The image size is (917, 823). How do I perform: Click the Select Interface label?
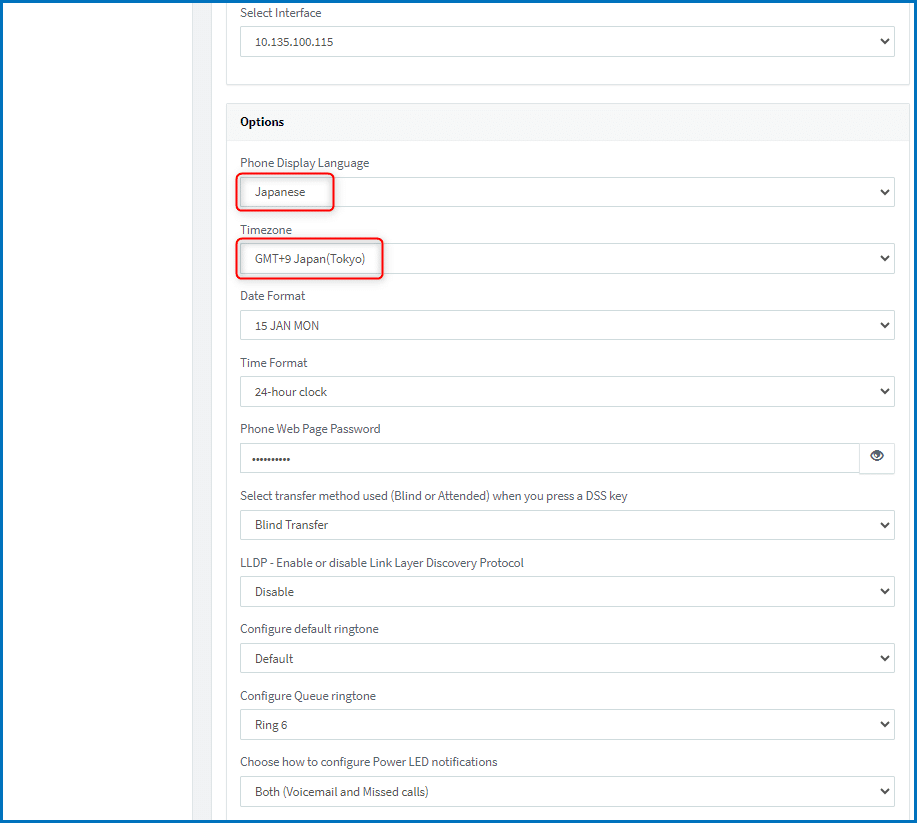click(281, 13)
